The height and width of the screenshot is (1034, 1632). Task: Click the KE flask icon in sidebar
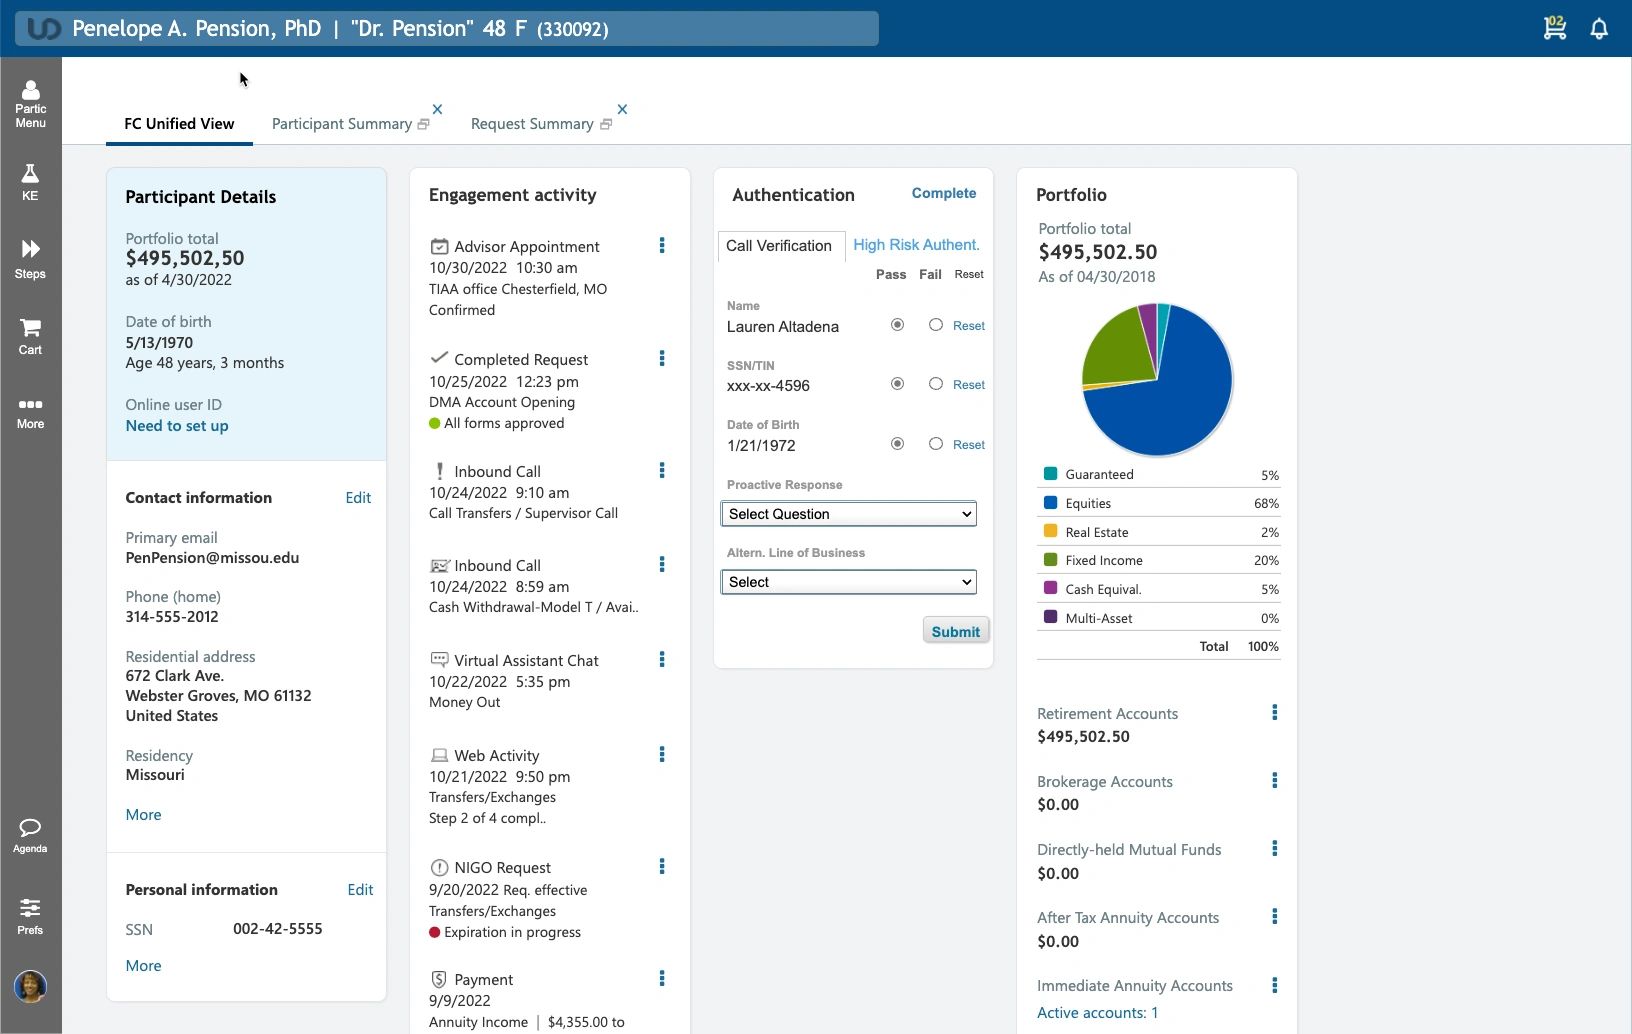[30, 182]
